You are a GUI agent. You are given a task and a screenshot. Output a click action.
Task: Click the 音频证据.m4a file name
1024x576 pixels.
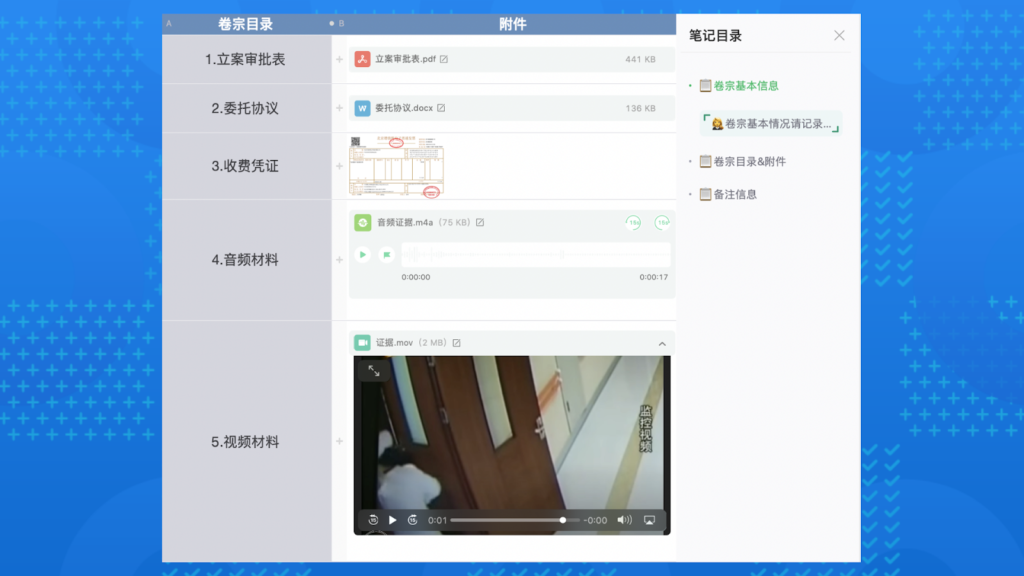point(405,223)
